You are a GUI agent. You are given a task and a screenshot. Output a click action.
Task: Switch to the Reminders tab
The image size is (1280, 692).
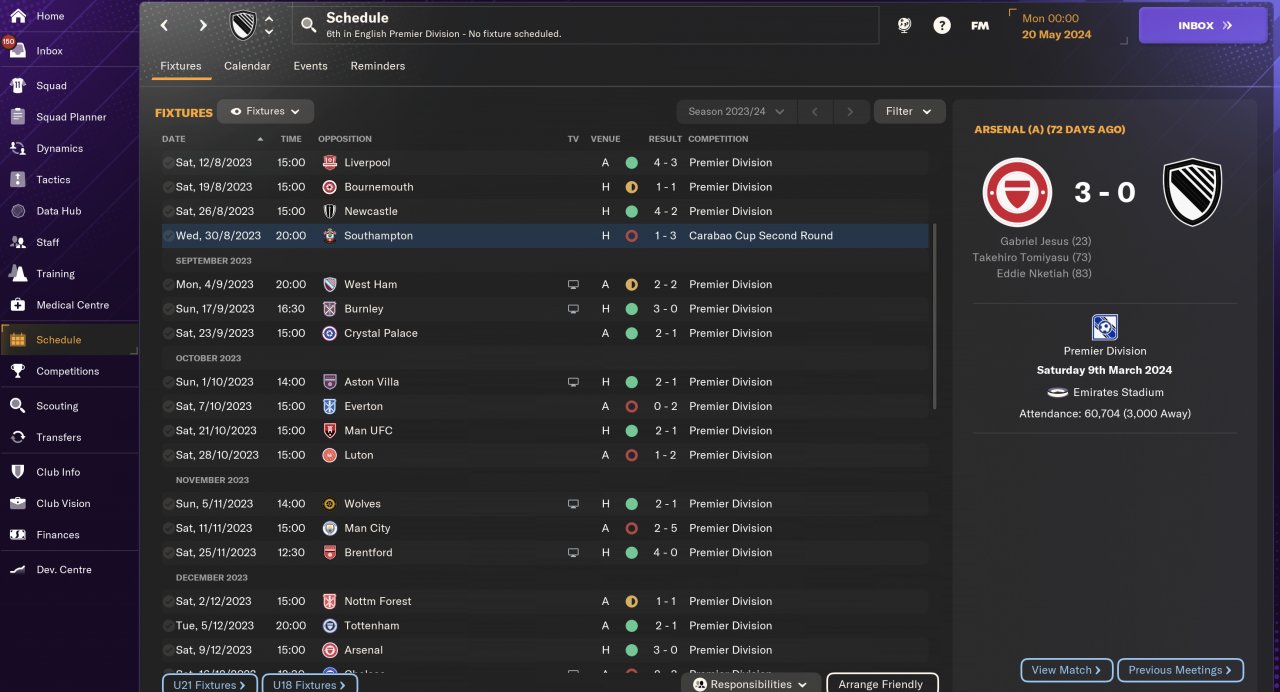click(x=378, y=66)
